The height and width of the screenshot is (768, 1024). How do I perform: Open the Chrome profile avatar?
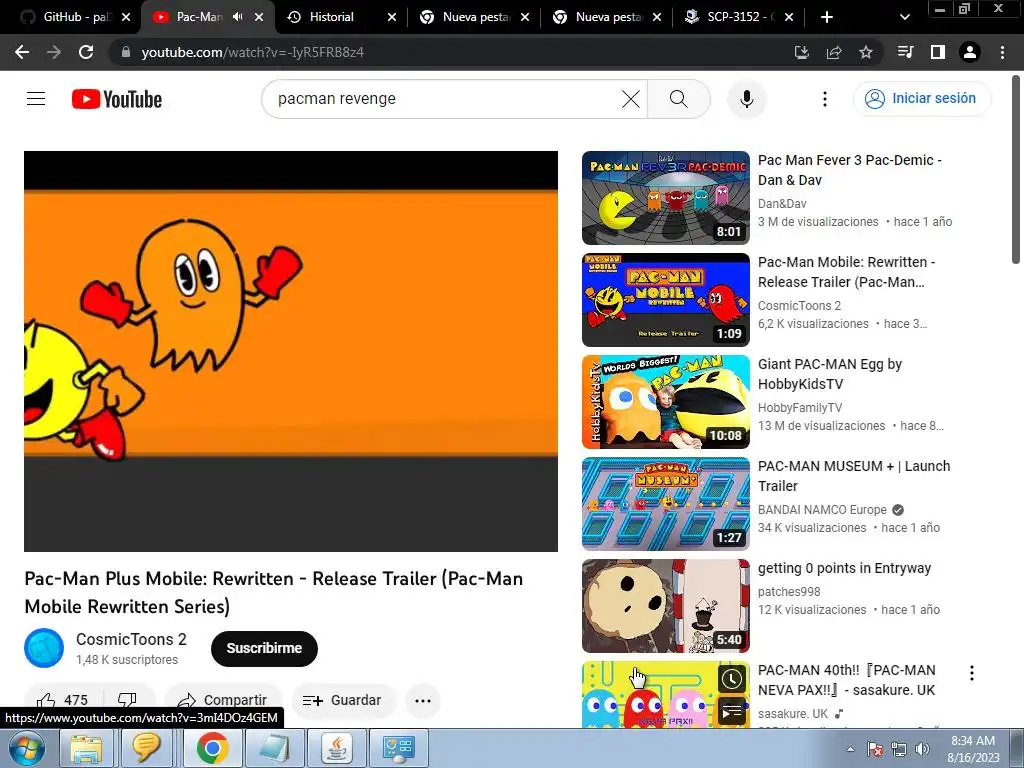[x=970, y=52]
